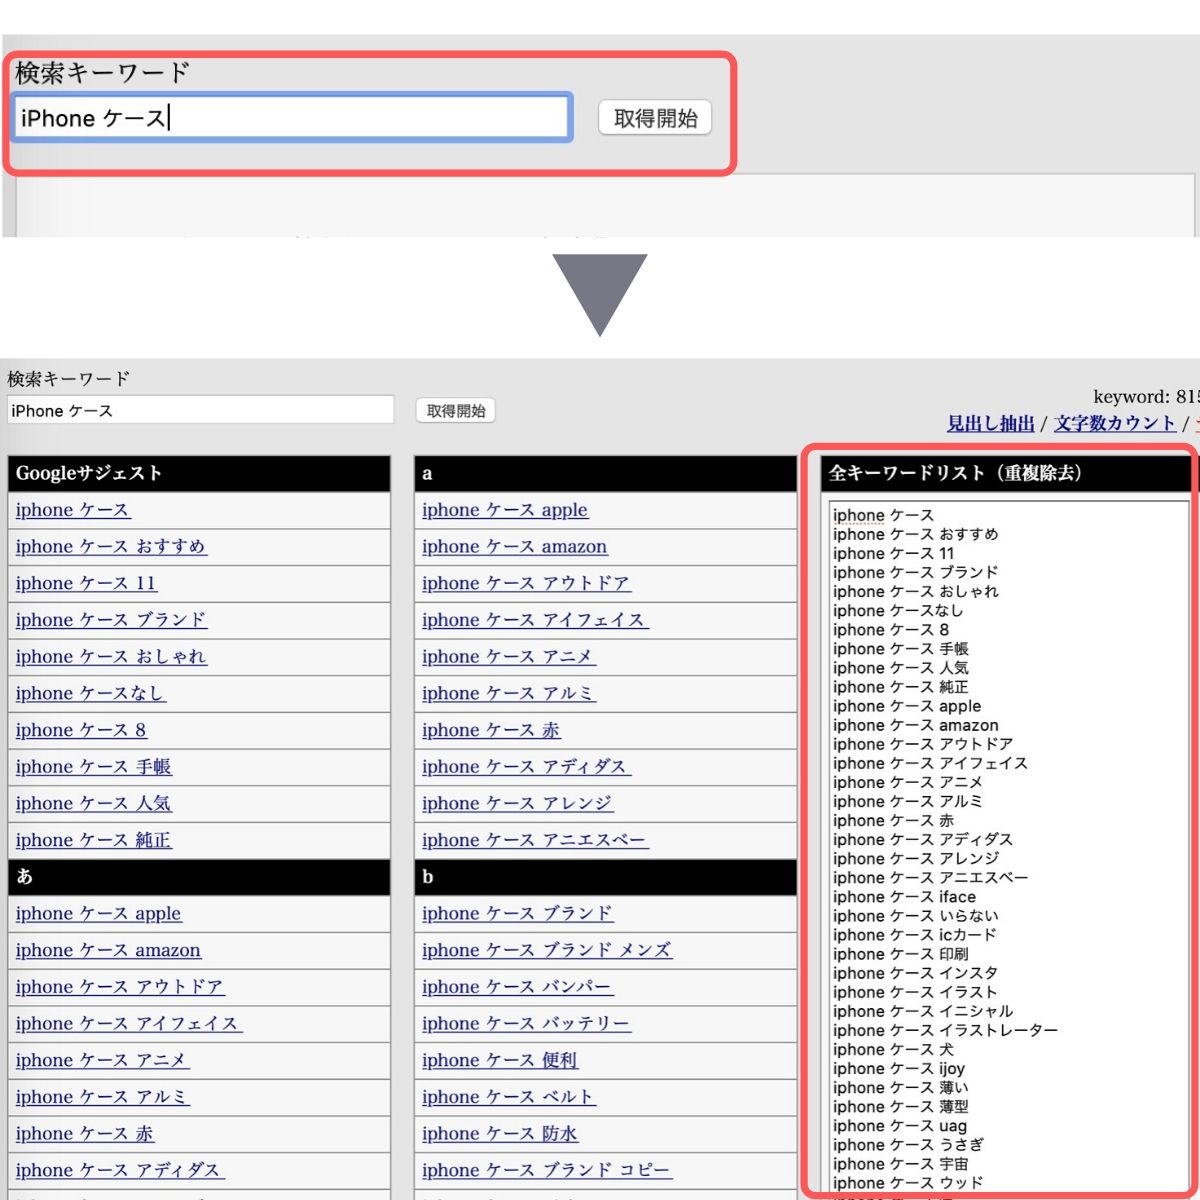
Task: Select 'iphone ケース いらない' in the keyword list
Action: (x=915, y=916)
